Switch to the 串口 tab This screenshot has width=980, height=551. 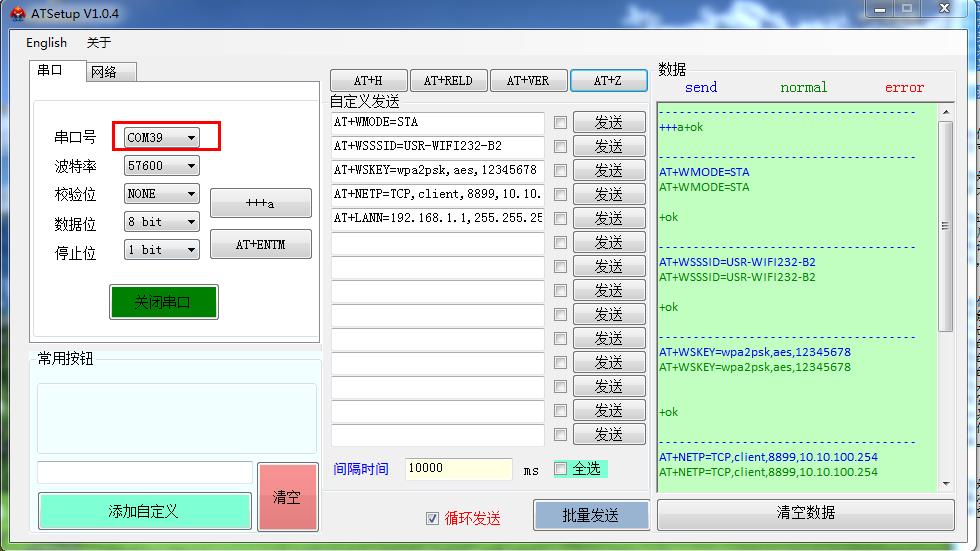(58, 70)
